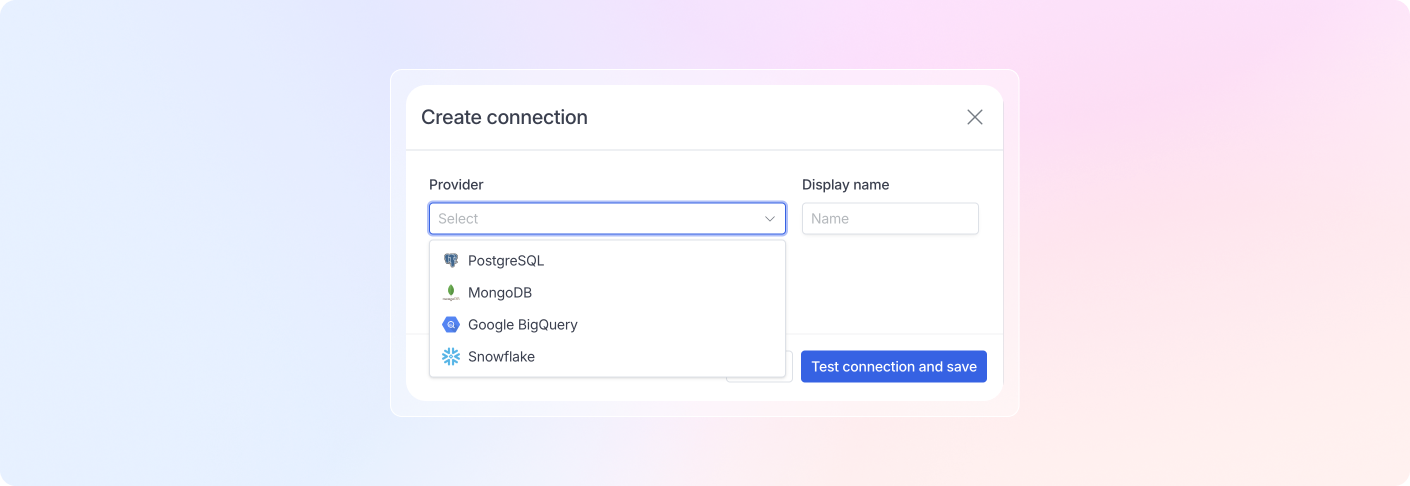Viewport: 1410px width, 486px height.
Task: Click the MongoDB leaf icon
Action: 451,293
